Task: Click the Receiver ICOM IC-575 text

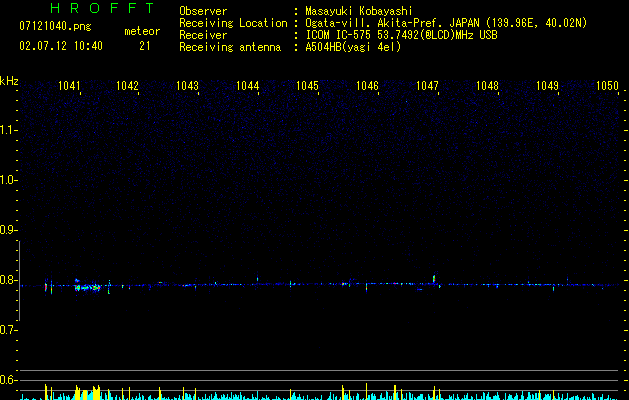Action: pos(401,35)
